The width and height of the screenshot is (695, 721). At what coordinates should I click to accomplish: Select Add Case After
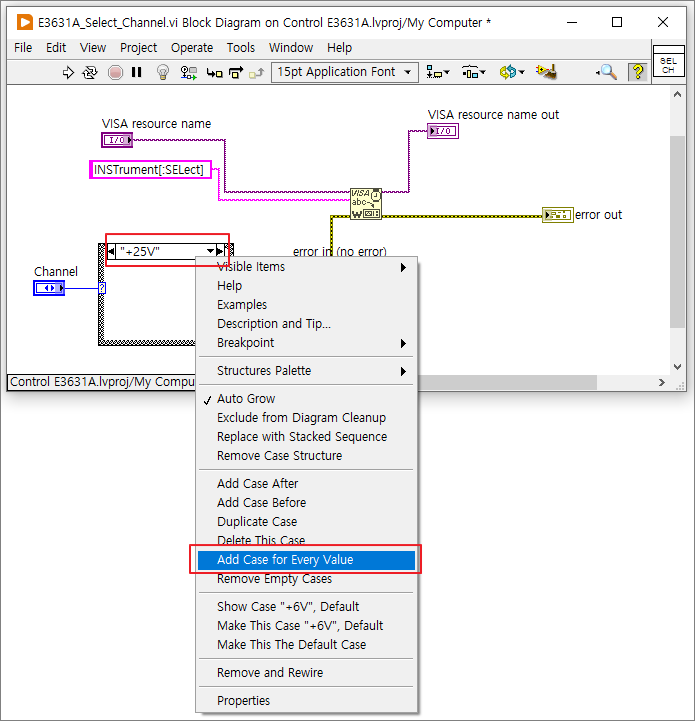coord(307,484)
